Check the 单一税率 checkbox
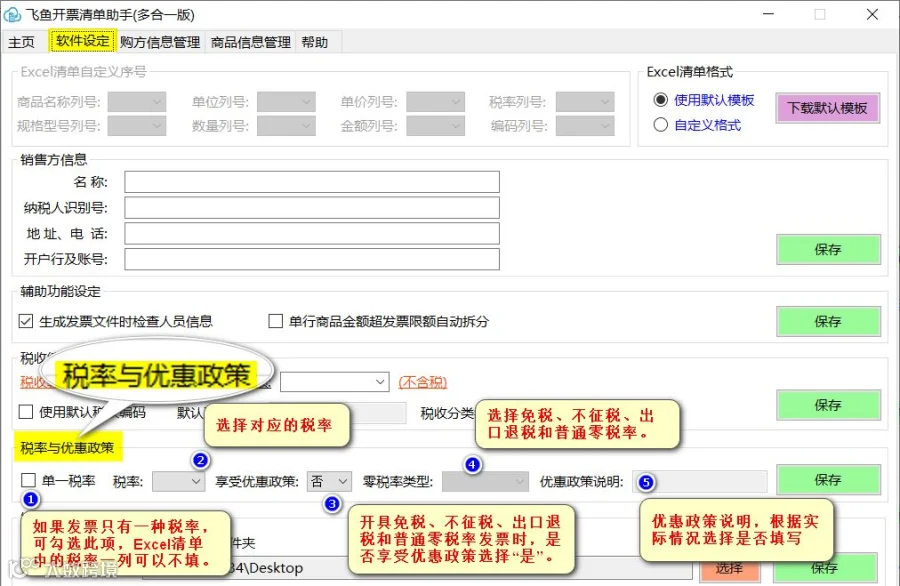Image resolution: width=900 pixels, height=586 pixels. 28,480
